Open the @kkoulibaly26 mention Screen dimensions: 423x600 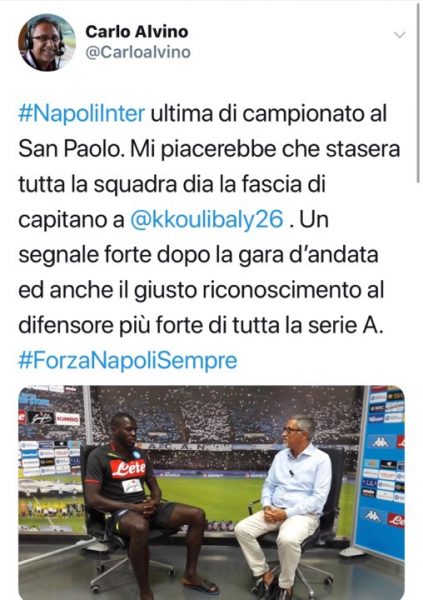tap(207, 220)
